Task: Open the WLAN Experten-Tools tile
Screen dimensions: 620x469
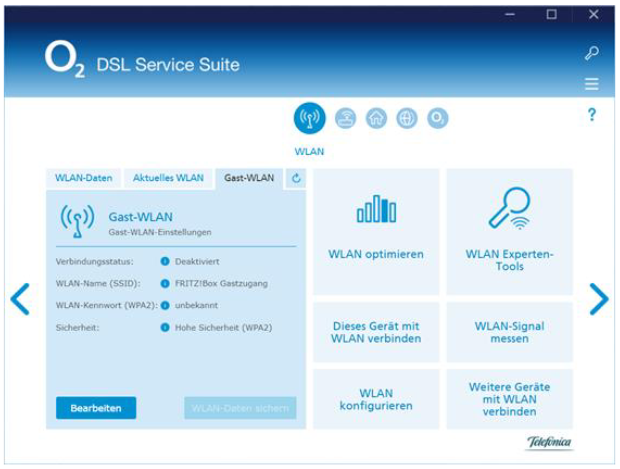Action: 510,232
